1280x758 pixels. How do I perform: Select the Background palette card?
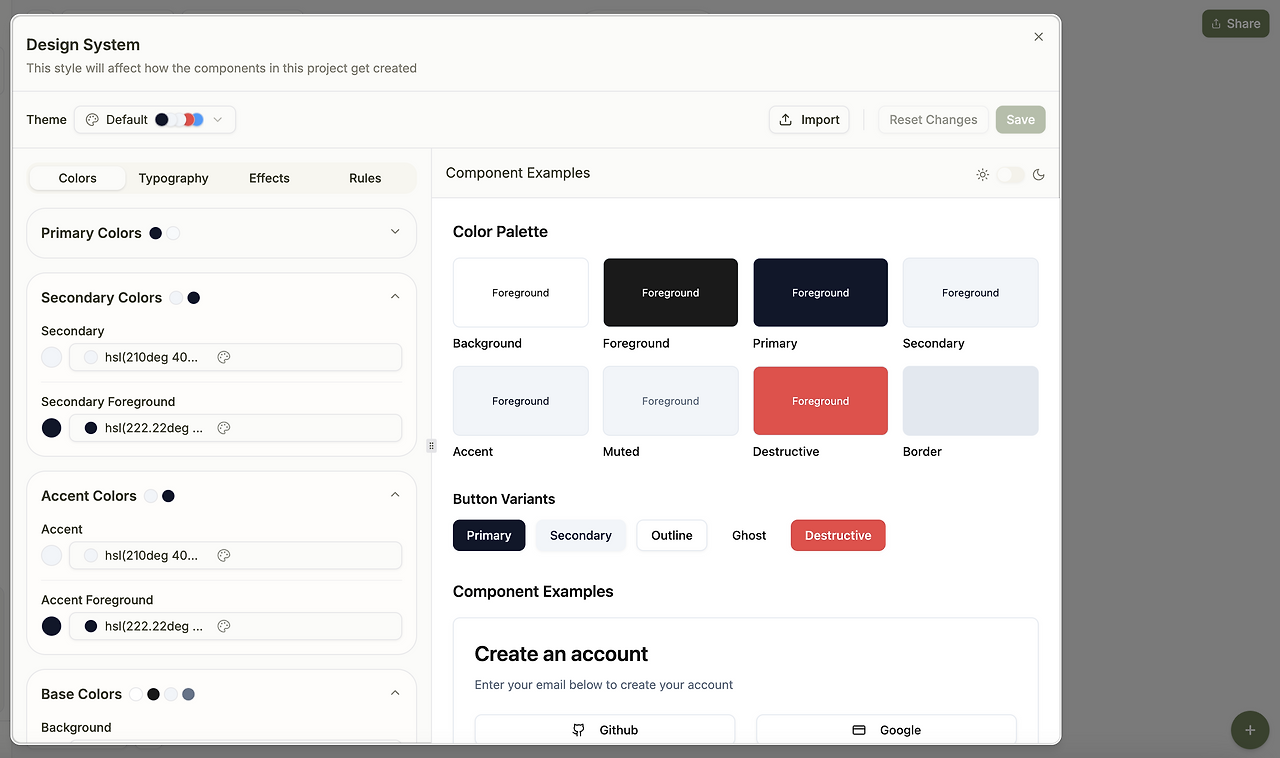(x=521, y=292)
